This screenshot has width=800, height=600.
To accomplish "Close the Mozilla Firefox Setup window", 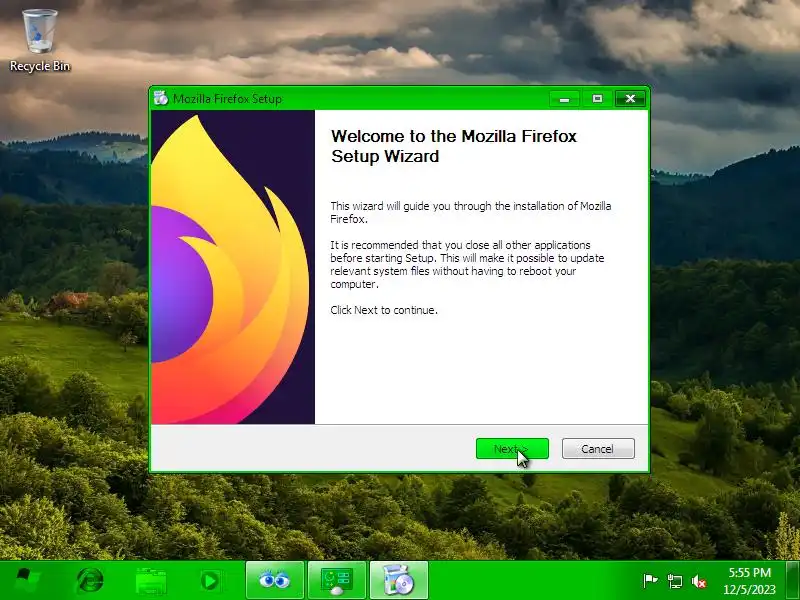I will click(x=630, y=99).
